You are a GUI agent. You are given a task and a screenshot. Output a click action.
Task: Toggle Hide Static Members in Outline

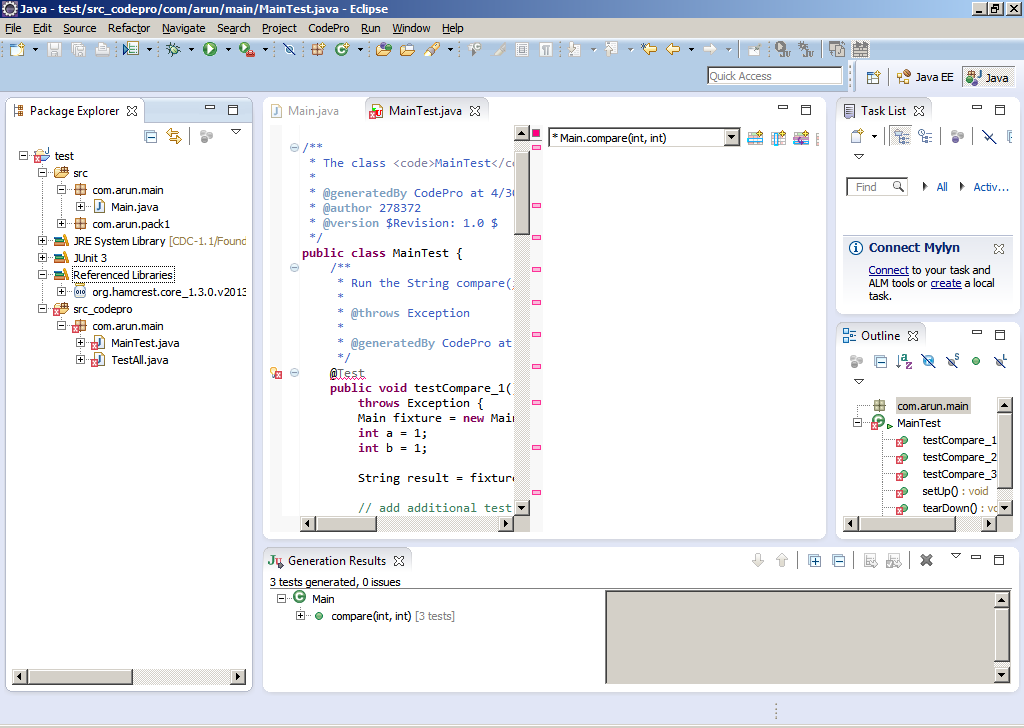[952, 361]
